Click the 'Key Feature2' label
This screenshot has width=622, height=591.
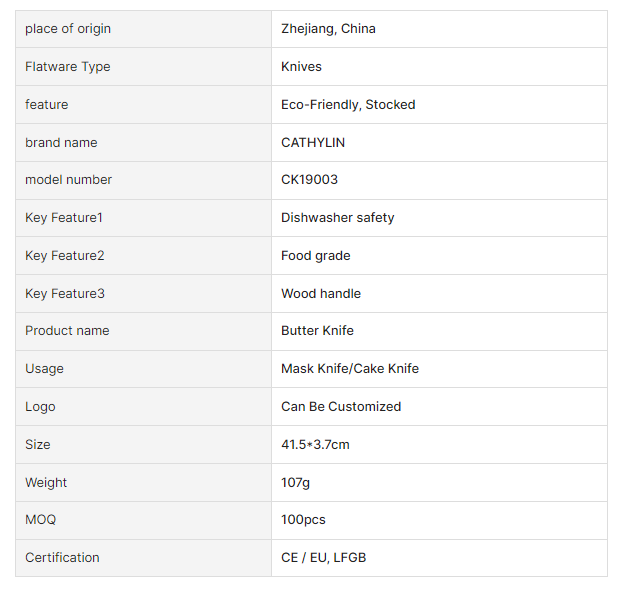[65, 256]
